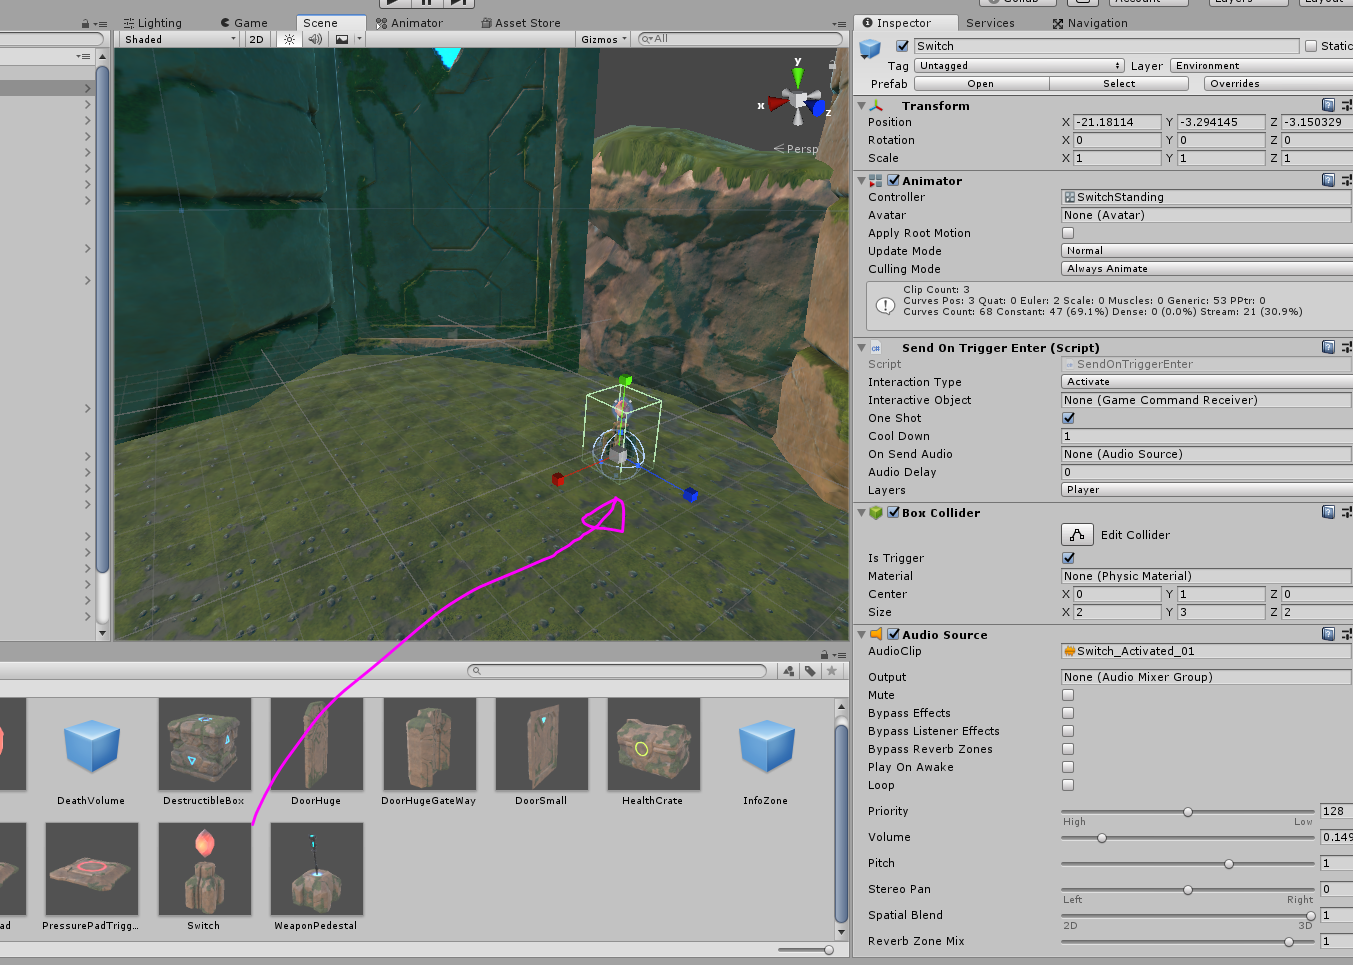Switch to the Services tab
This screenshot has height=965, width=1353.
990,23
